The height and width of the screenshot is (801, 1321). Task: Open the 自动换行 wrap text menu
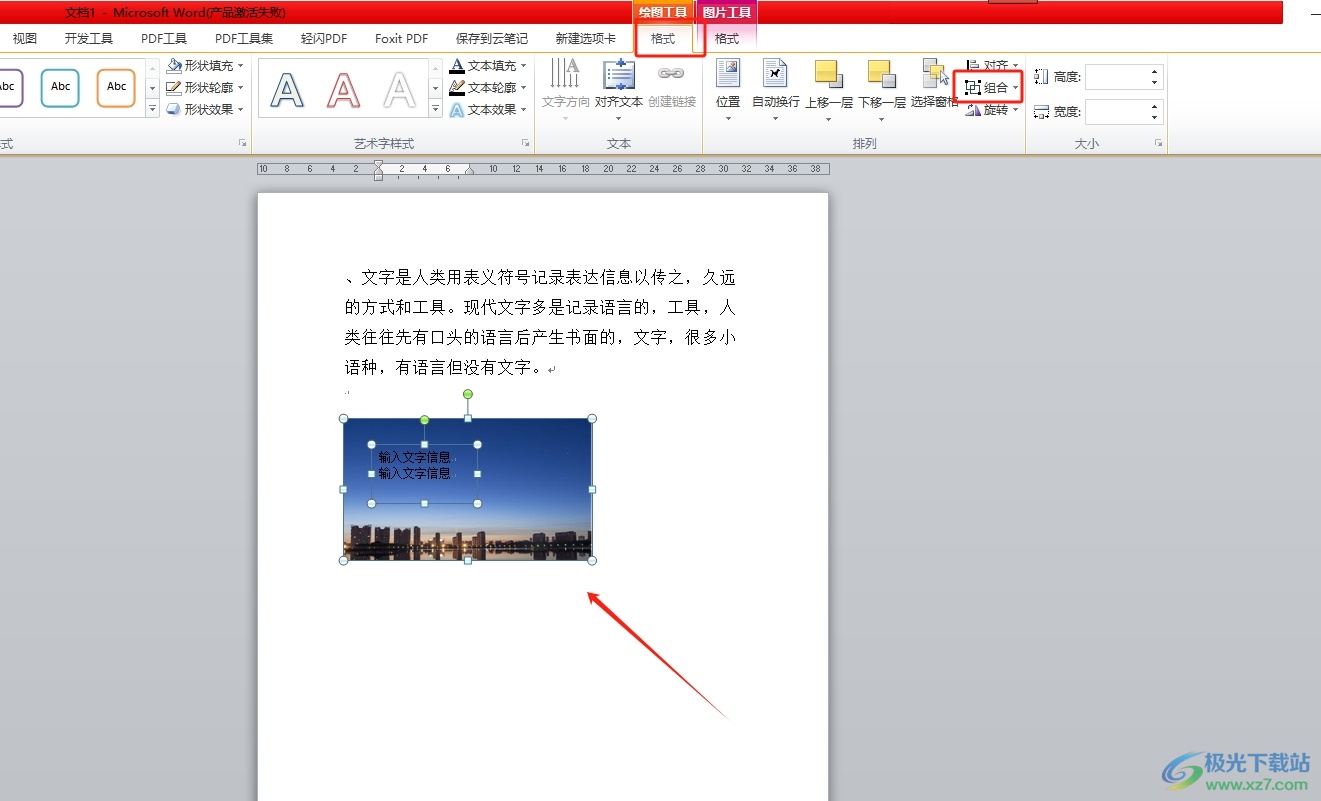tap(776, 90)
